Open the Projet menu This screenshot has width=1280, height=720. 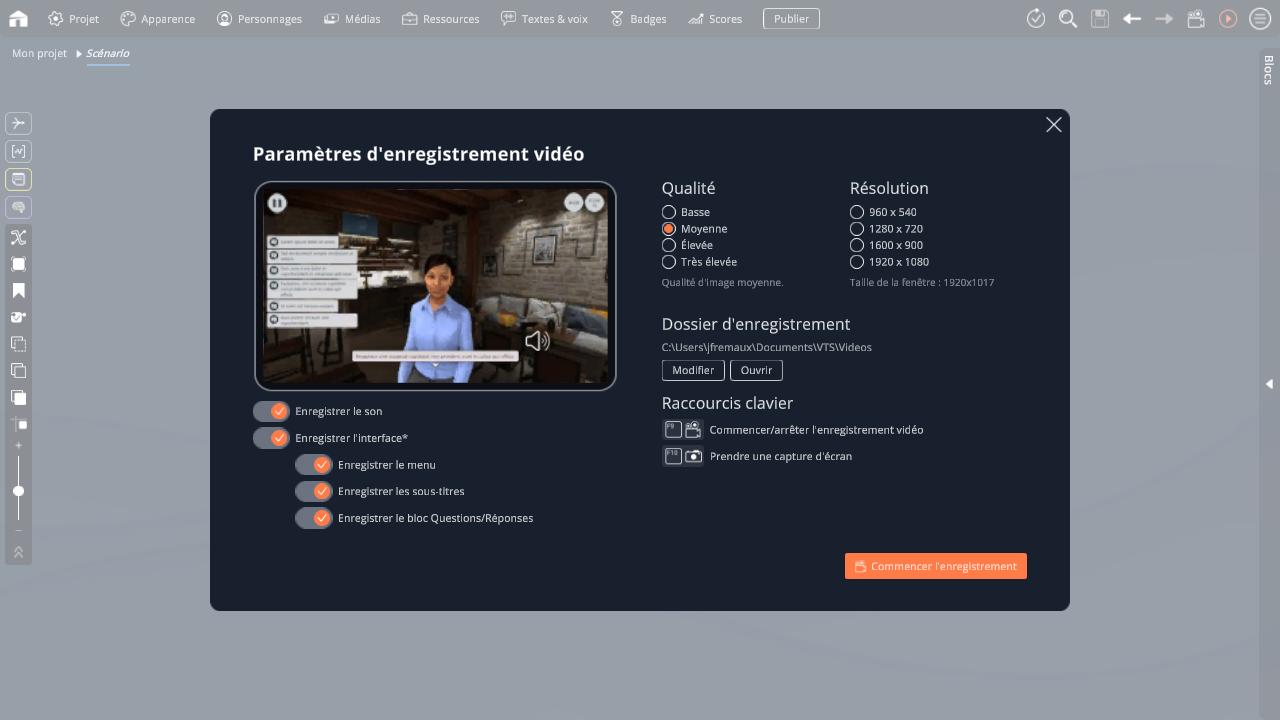point(73,18)
